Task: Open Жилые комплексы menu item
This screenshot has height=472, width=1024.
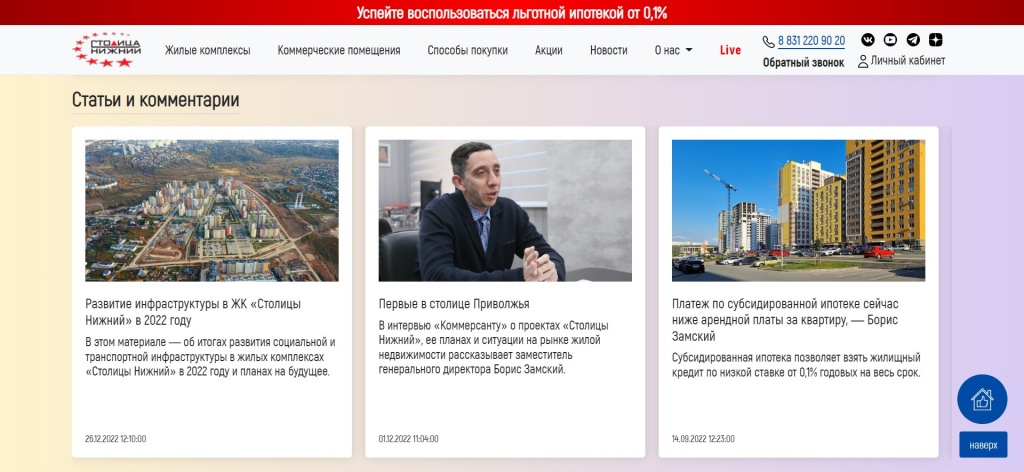Action: [x=207, y=50]
